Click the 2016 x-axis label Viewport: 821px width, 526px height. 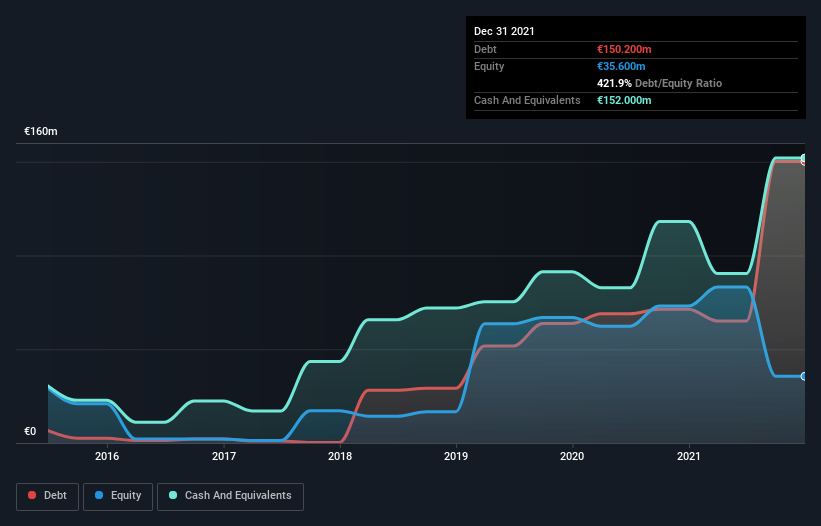pos(107,456)
